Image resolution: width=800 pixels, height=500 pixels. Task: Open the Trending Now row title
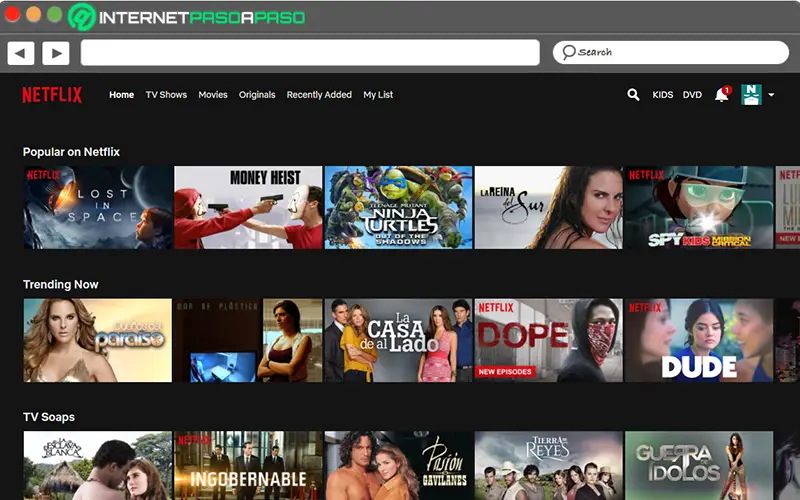pos(61,285)
